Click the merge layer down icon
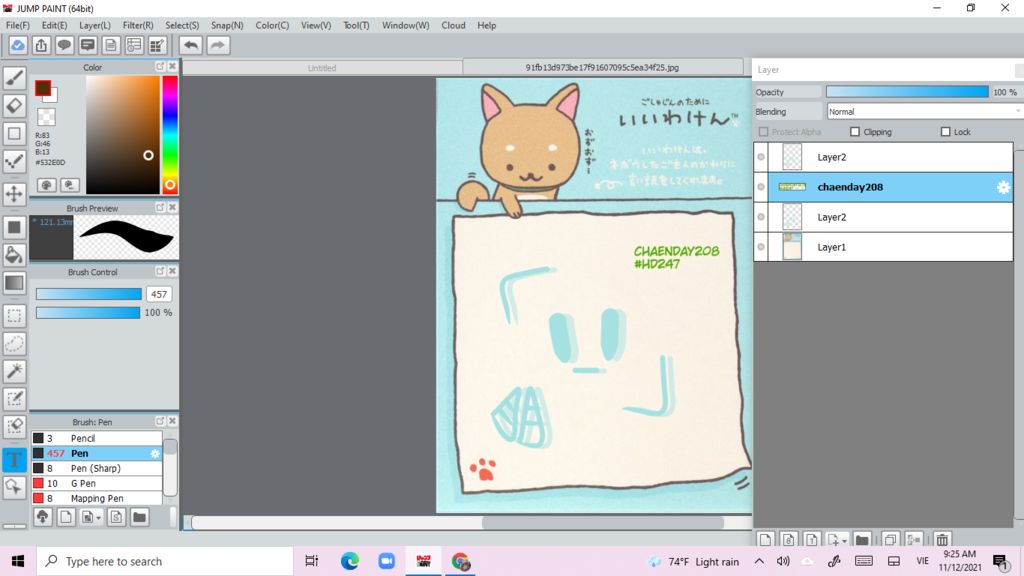This screenshot has height=576, width=1024. pos(914,539)
